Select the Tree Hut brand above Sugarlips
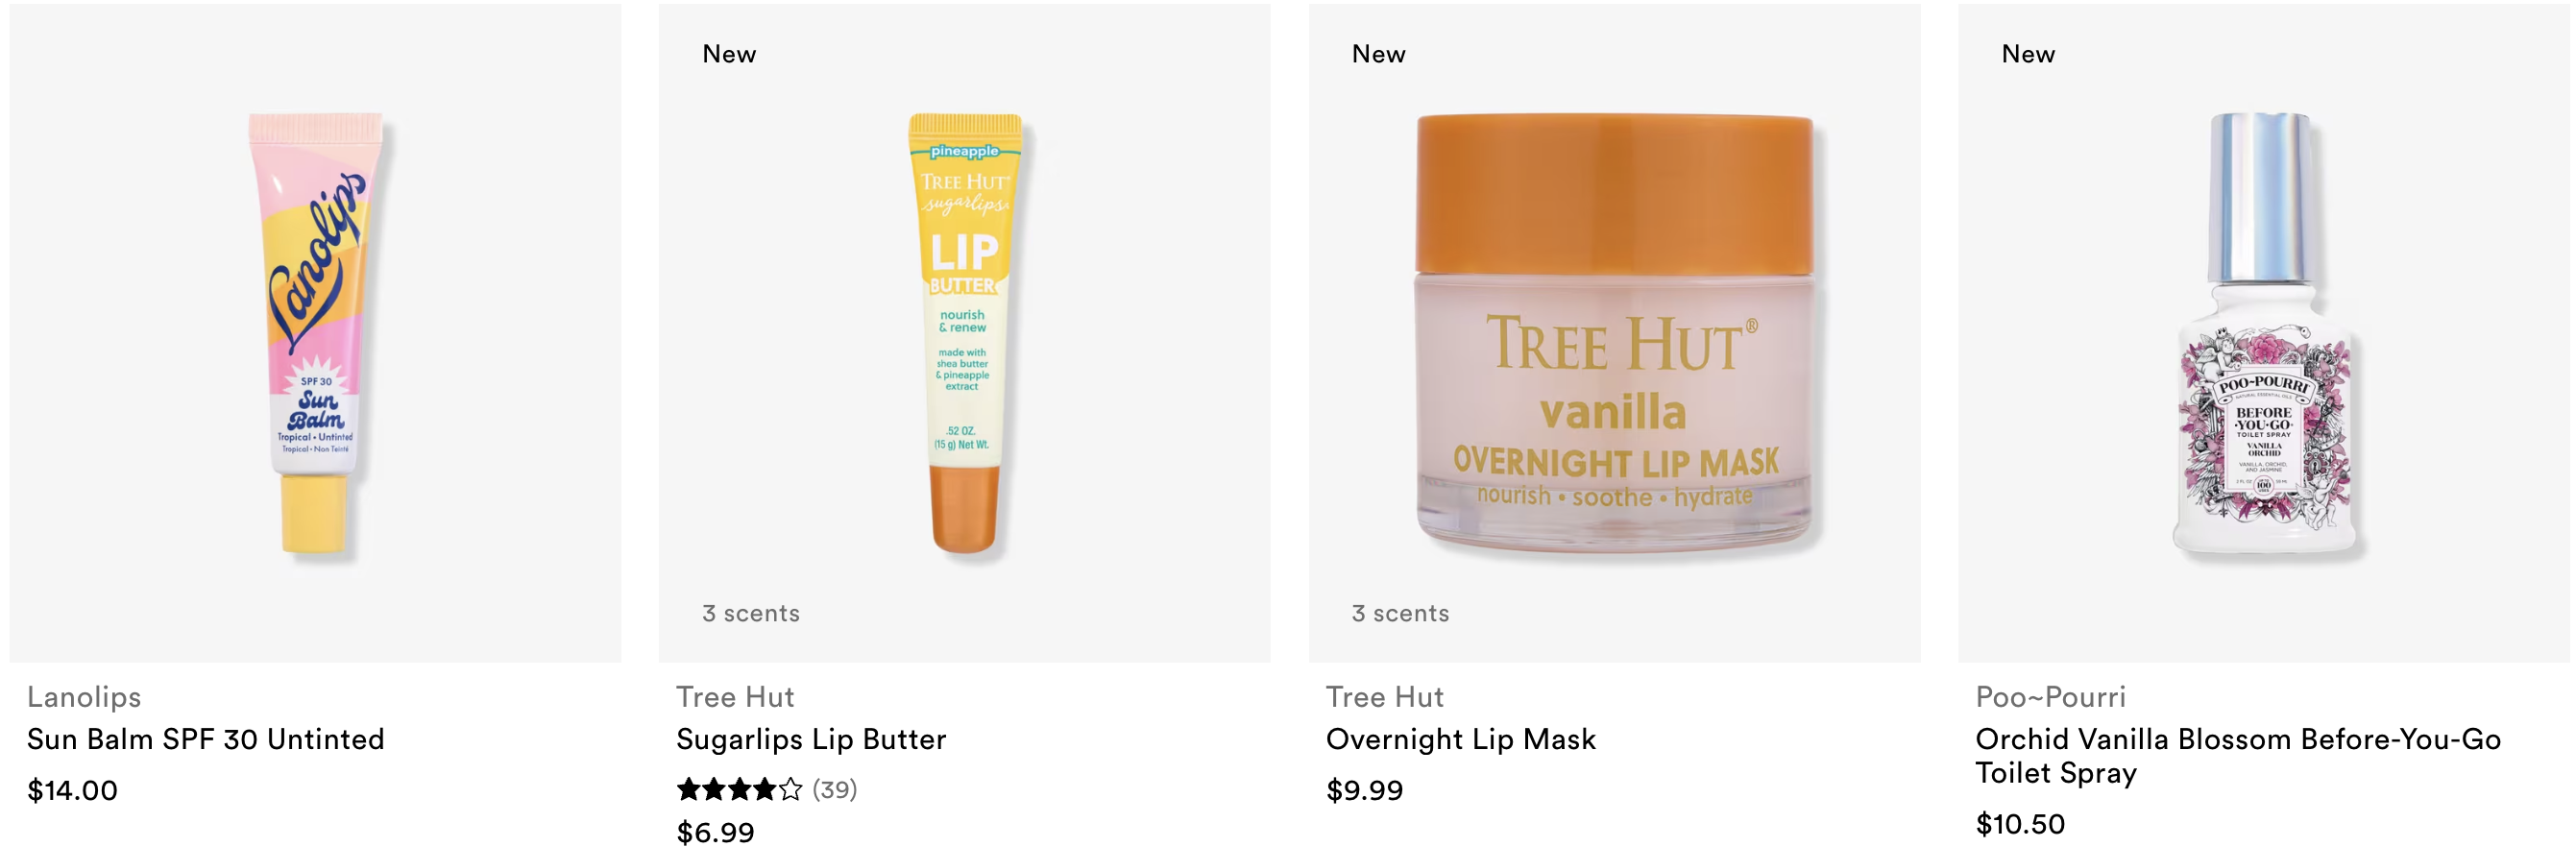 pos(735,697)
